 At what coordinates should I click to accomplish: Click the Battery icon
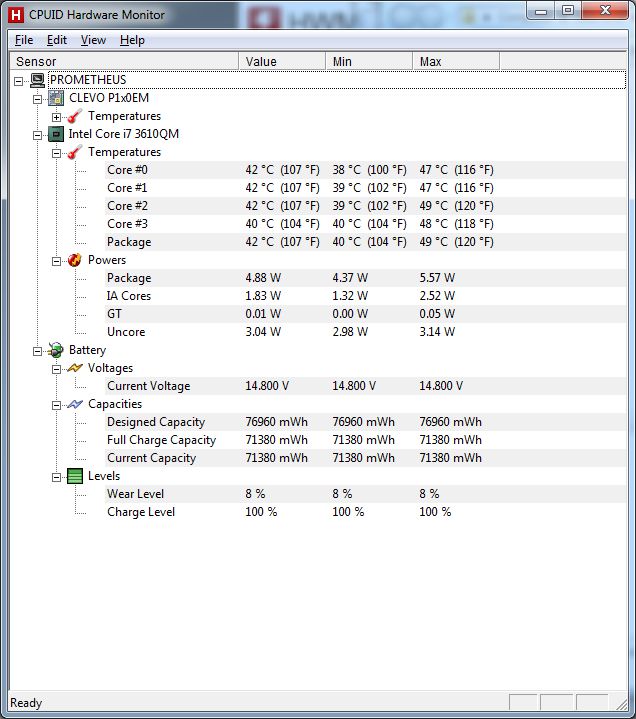point(56,350)
